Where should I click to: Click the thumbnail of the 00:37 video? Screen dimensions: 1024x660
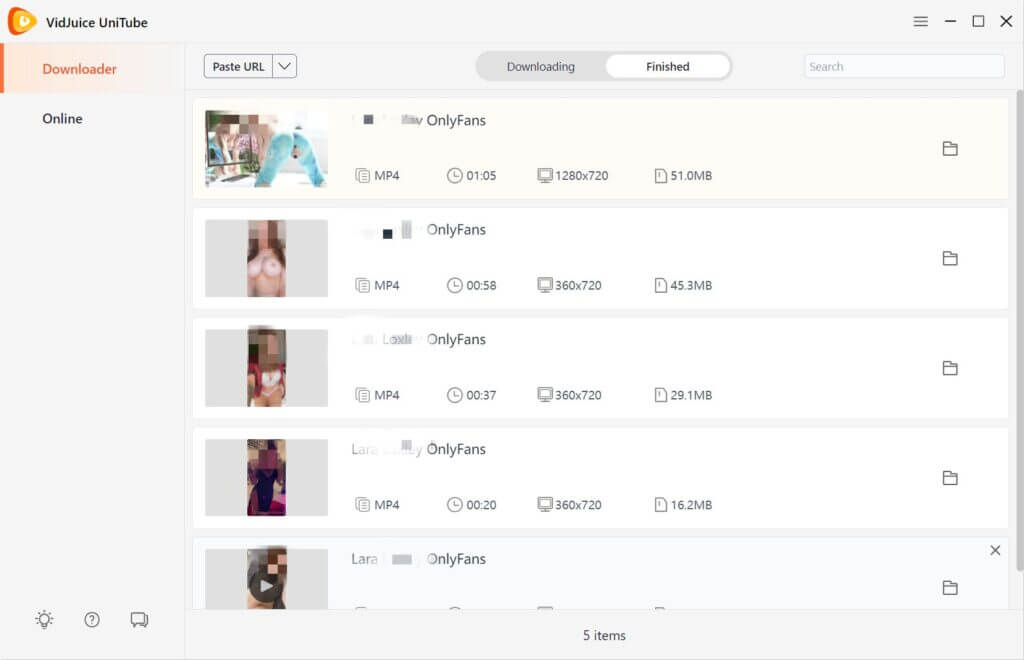tap(266, 368)
